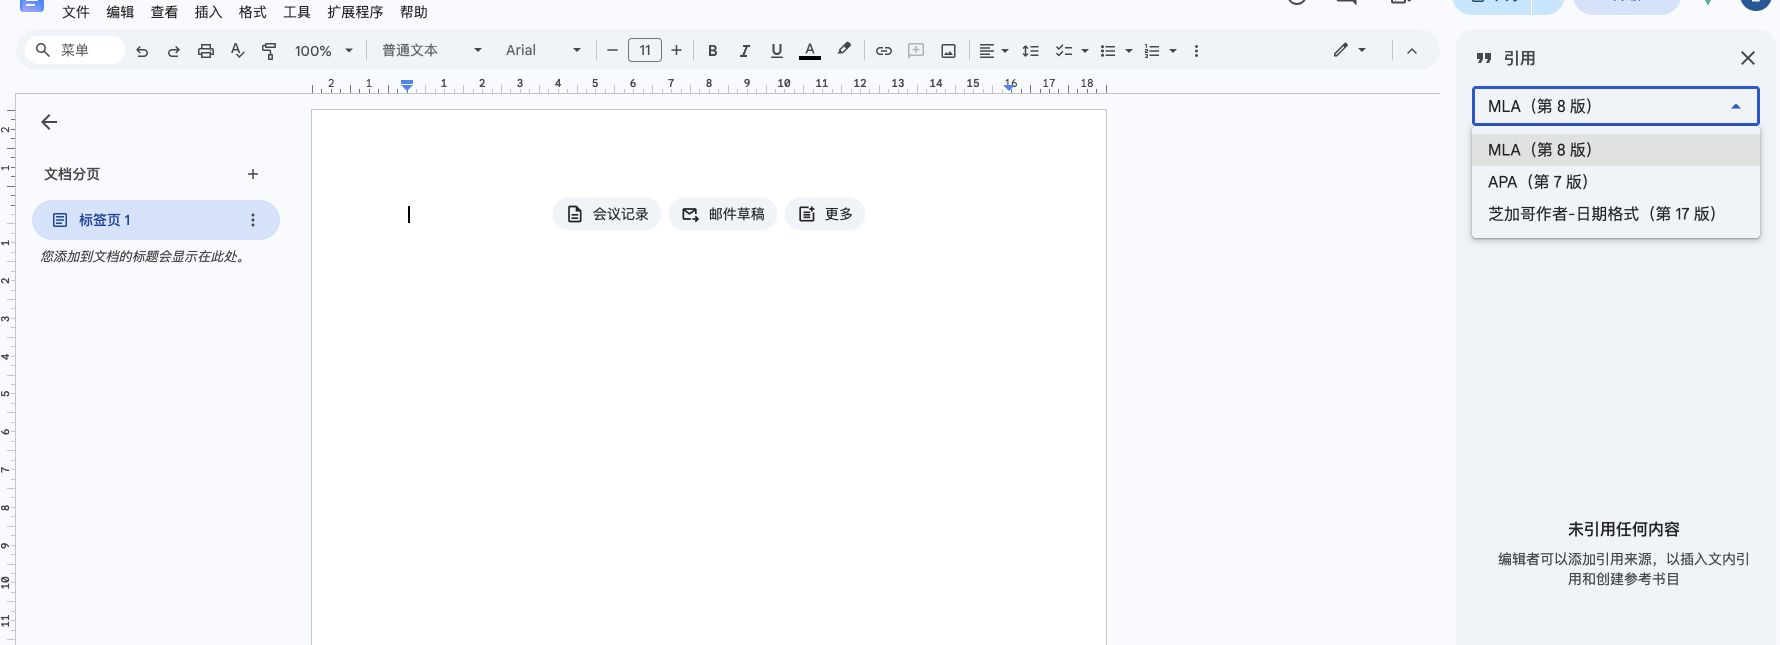This screenshot has width=1780, height=645.
Task: Open the text color picker
Action: pos(810,50)
